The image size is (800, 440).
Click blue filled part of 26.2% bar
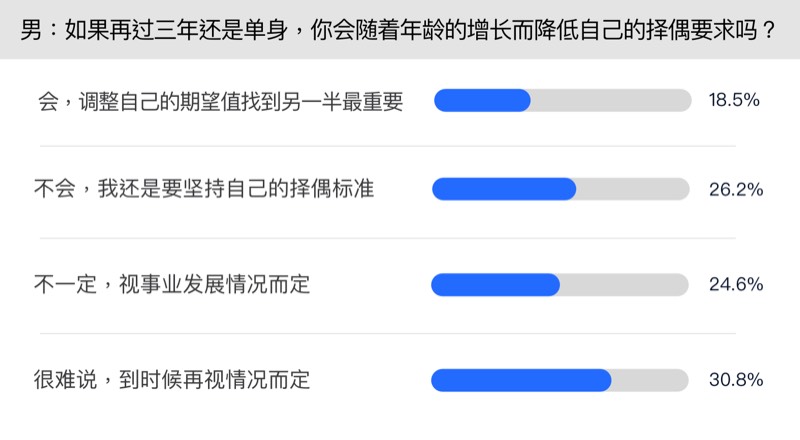click(x=503, y=189)
